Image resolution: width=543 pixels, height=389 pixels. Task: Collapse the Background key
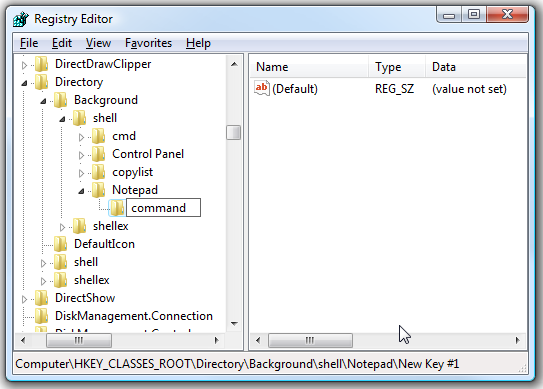point(43,101)
